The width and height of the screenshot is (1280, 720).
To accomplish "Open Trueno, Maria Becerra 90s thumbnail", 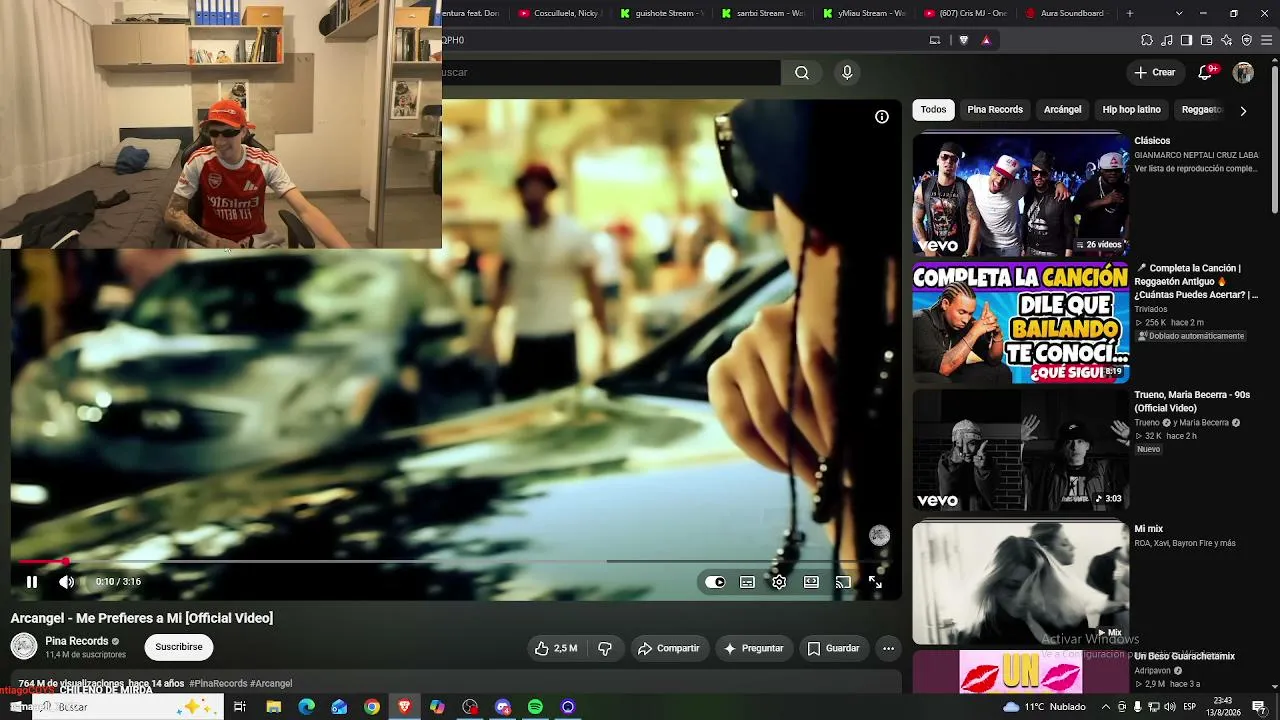I will point(1021,451).
